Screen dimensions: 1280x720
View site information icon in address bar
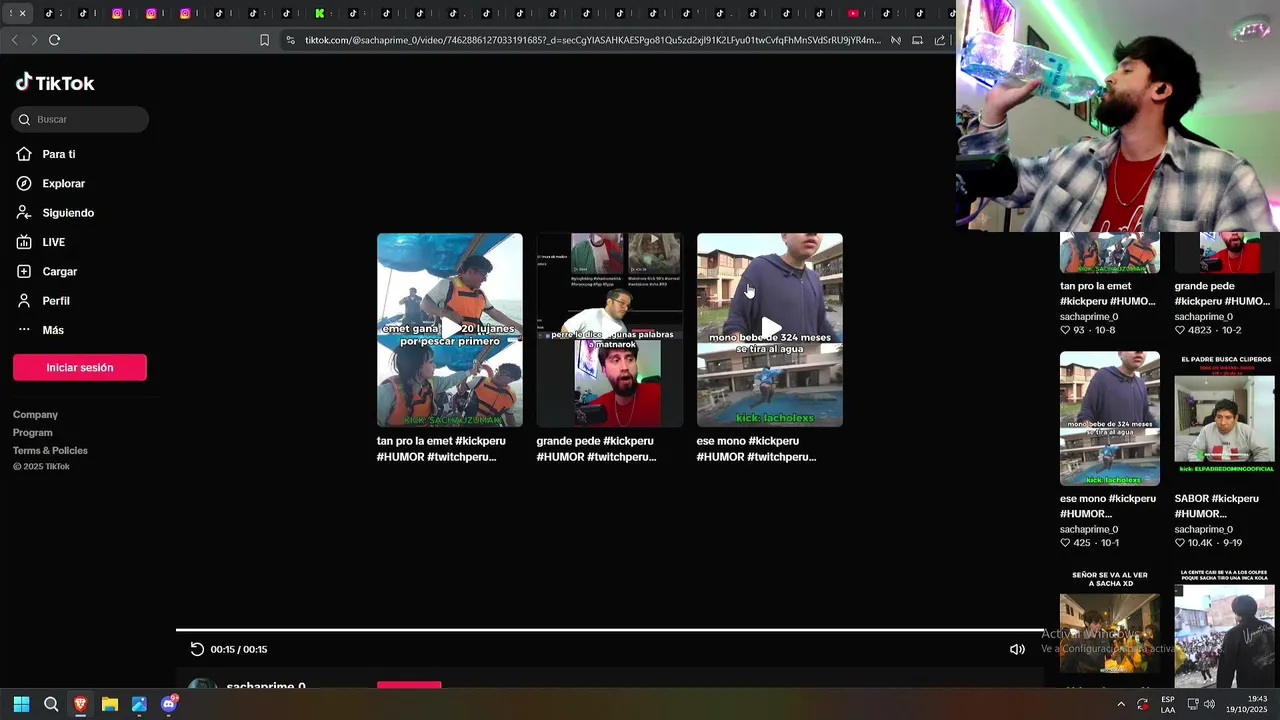(x=290, y=40)
